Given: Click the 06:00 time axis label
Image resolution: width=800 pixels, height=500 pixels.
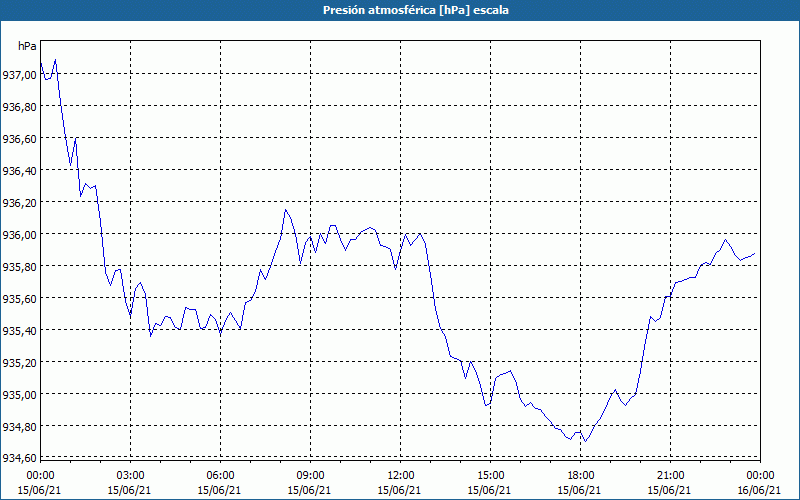Looking at the screenshot, I should point(220,476).
